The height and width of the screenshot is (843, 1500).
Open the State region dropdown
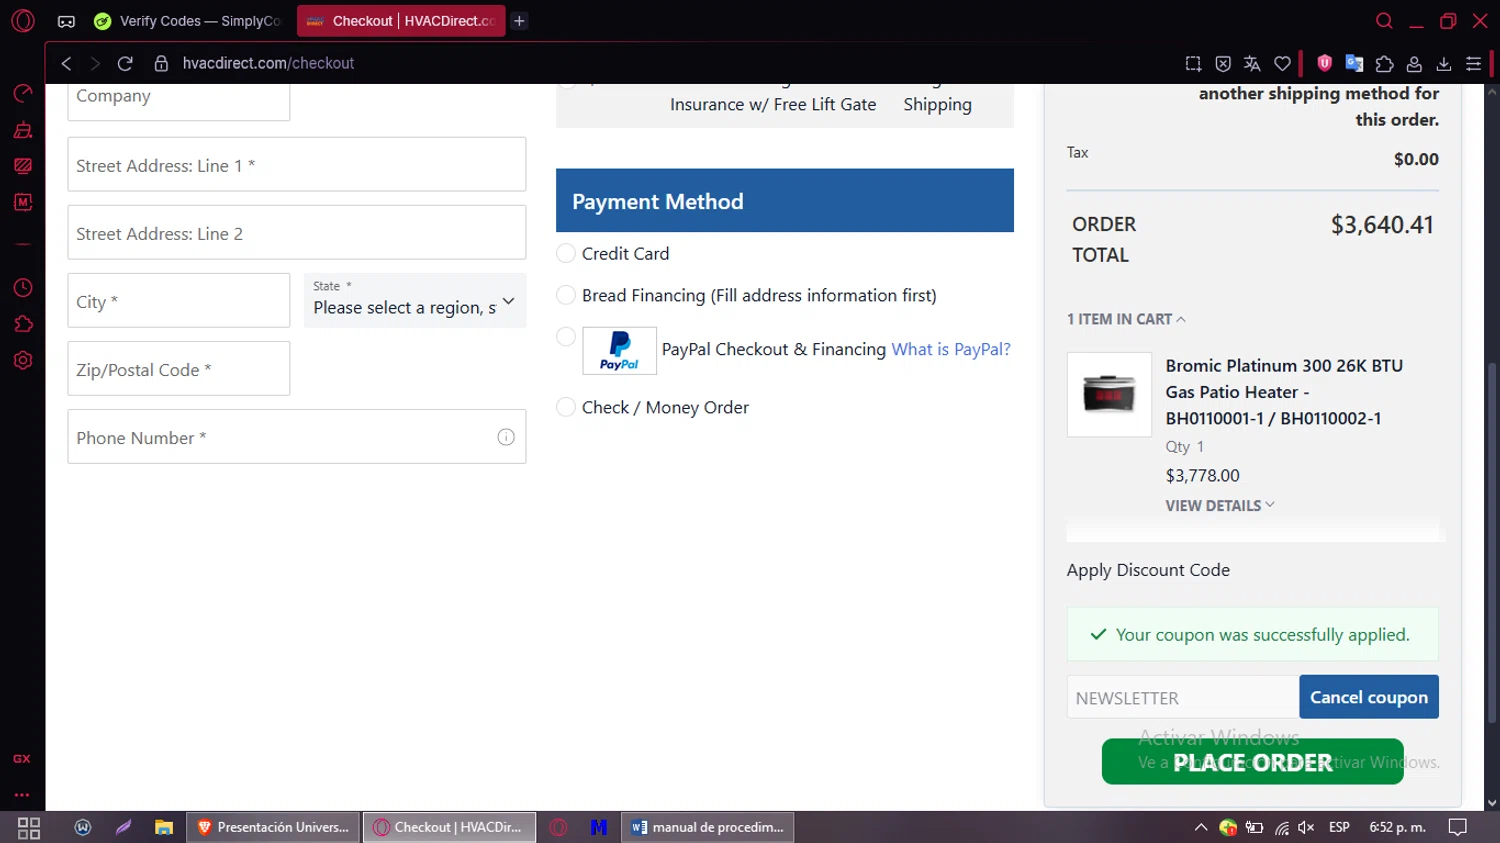415,300
